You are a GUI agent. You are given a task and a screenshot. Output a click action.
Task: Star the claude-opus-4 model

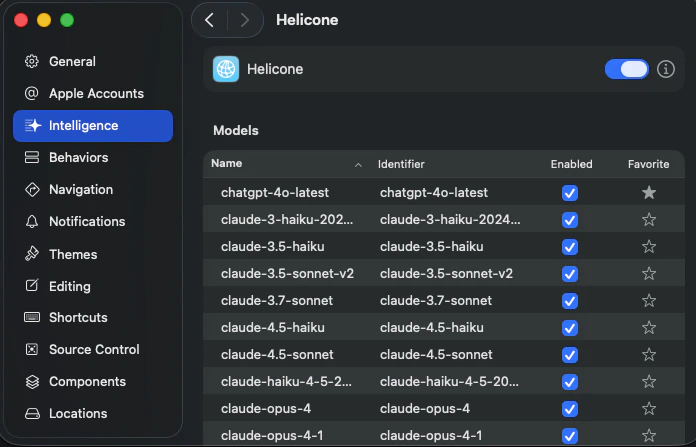tap(649, 408)
